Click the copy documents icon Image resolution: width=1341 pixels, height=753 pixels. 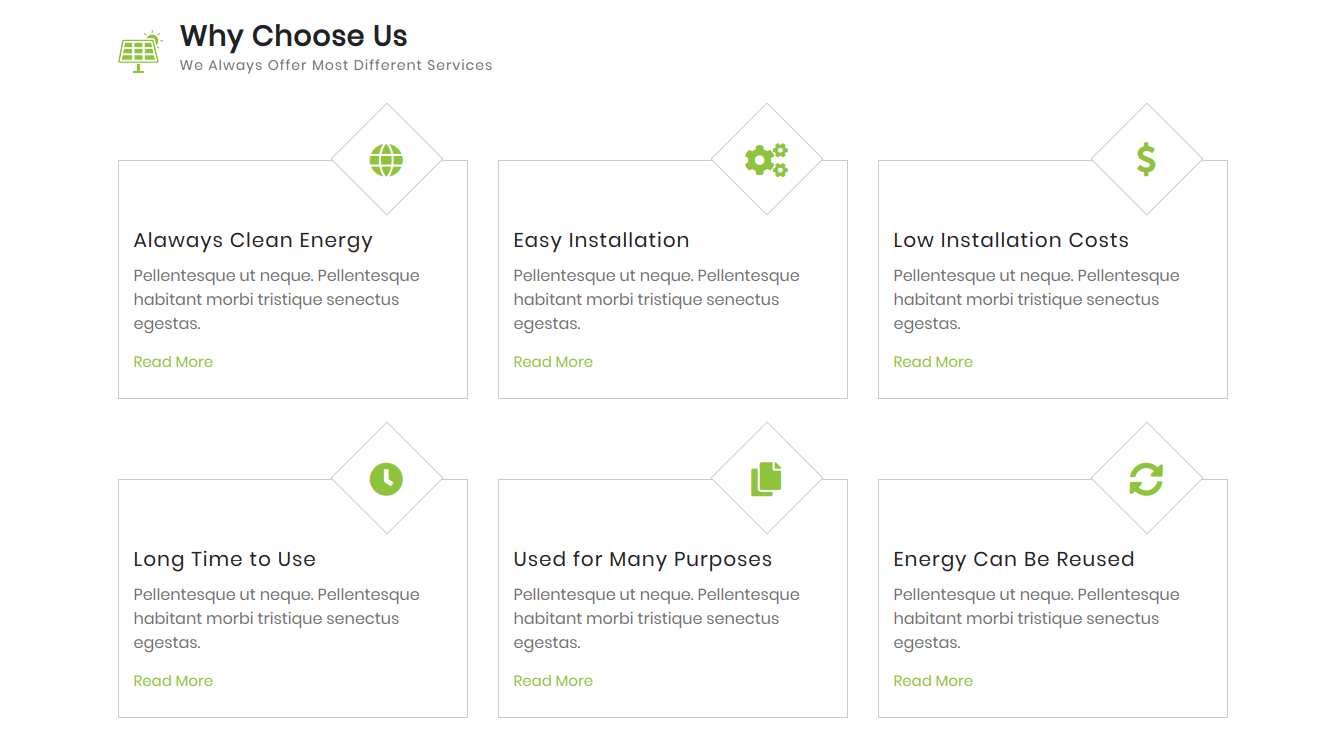point(766,479)
